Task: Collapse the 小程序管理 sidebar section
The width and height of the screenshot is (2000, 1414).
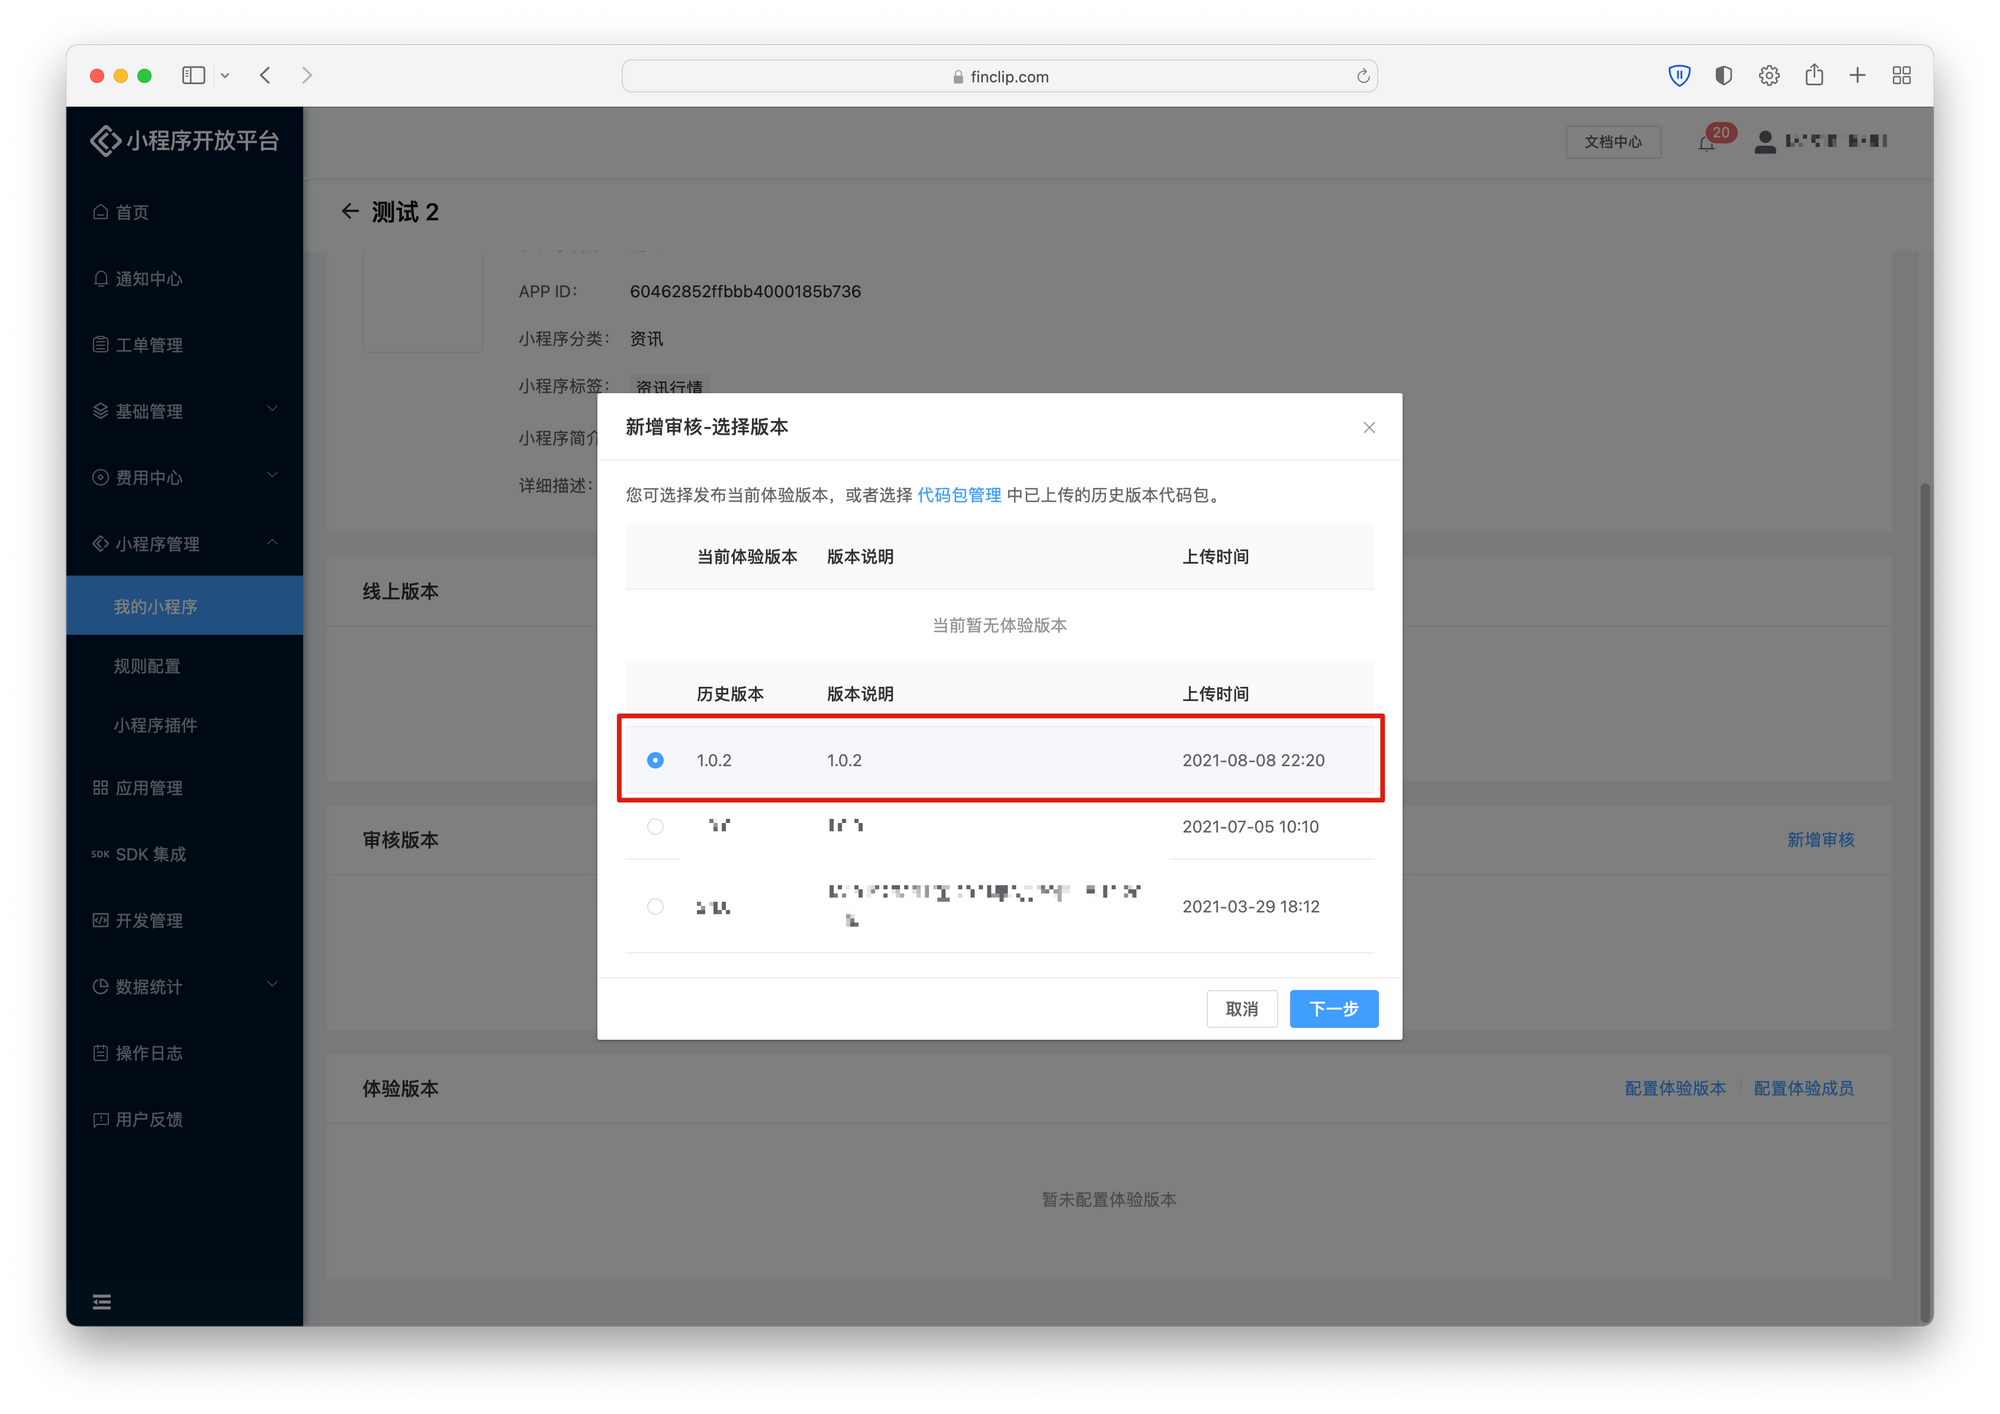Action: click(184, 544)
